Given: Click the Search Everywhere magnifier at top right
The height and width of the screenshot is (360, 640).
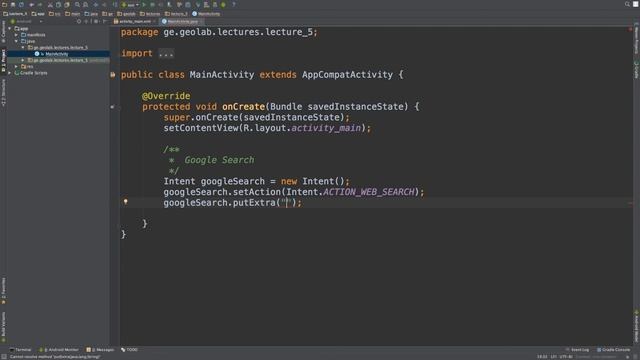Looking at the screenshot, I should coord(627,4).
